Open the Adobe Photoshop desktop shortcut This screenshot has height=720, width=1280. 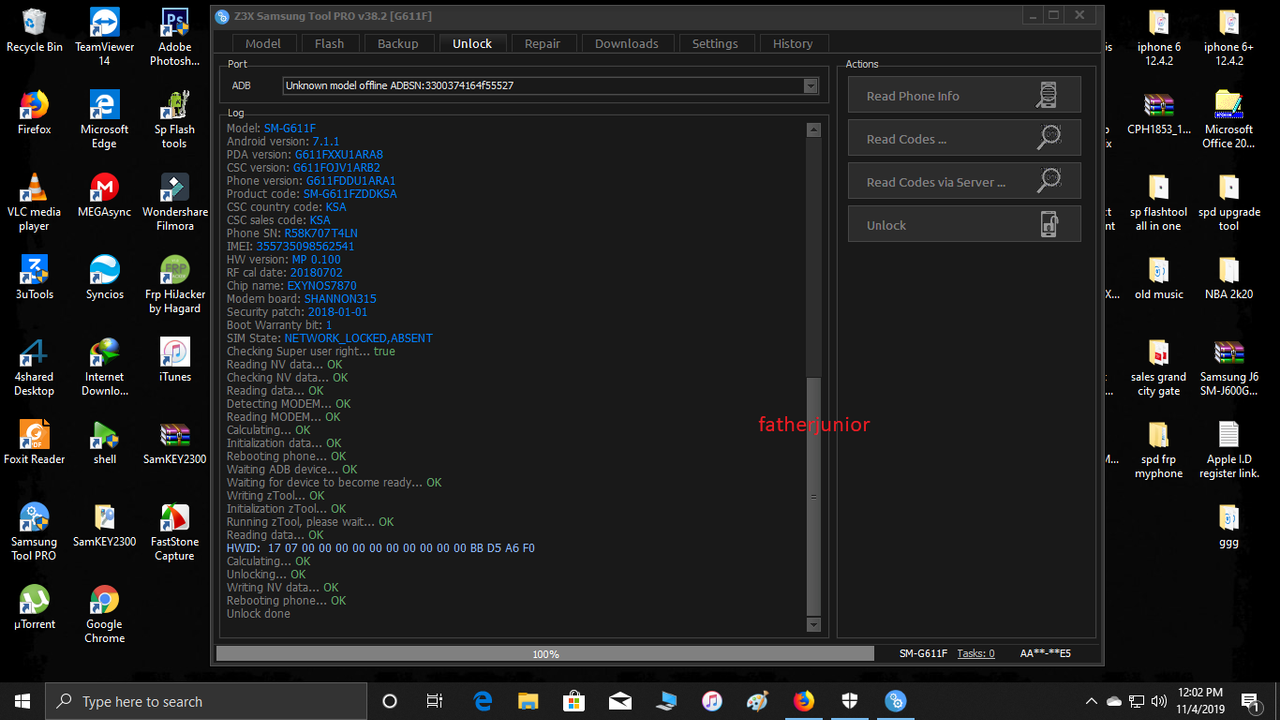(x=174, y=37)
